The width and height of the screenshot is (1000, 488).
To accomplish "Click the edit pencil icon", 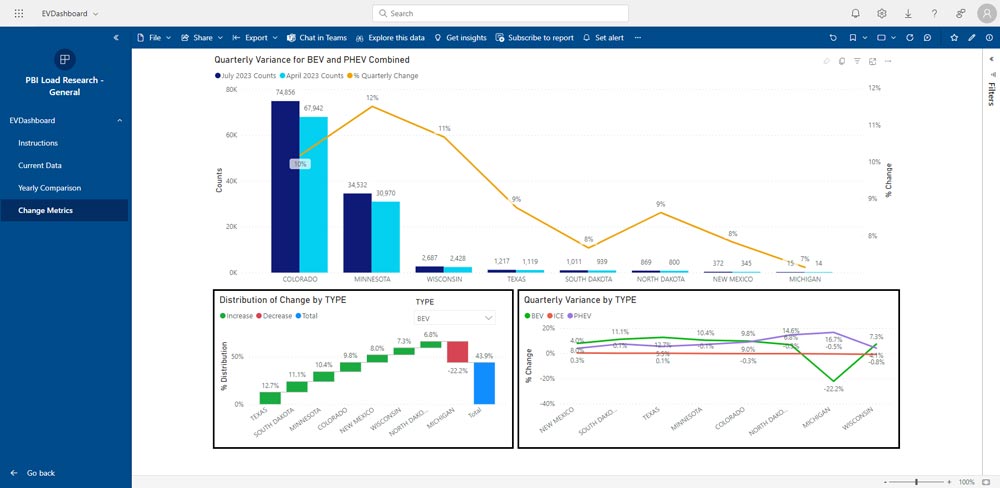I will pos(971,37).
